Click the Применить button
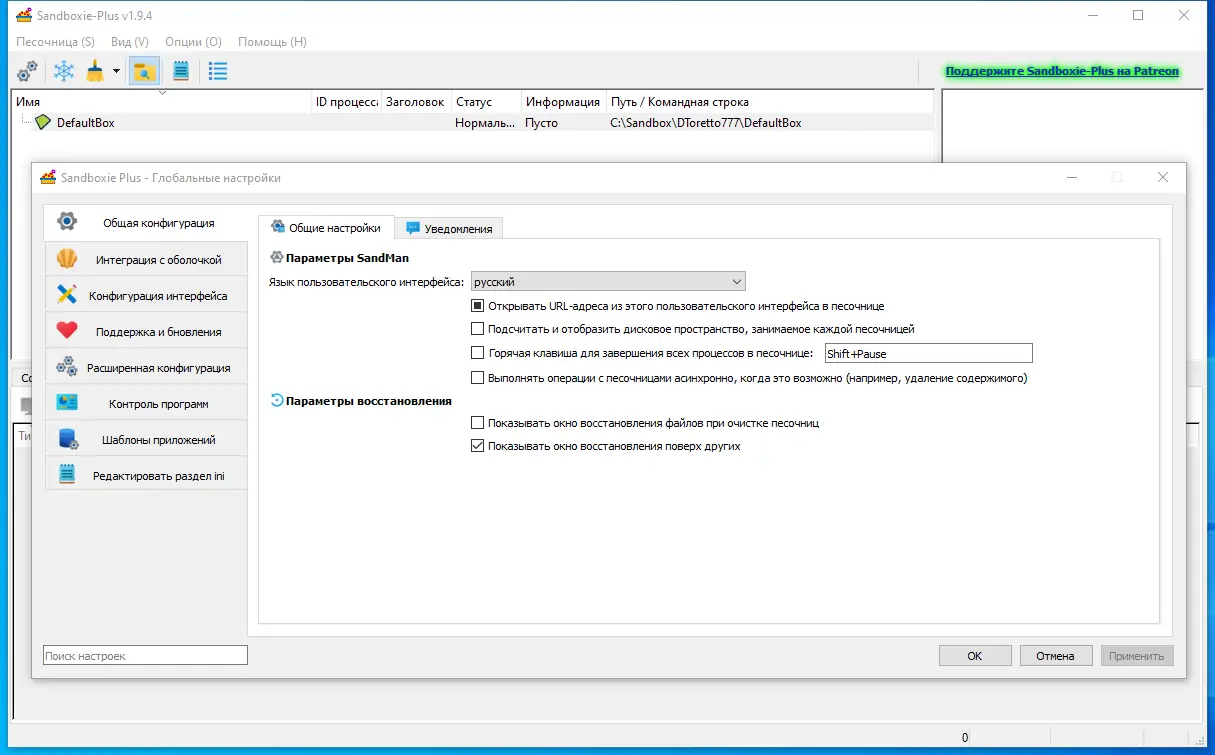Image resolution: width=1215 pixels, height=755 pixels. pyautogui.click(x=1137, y=656)
